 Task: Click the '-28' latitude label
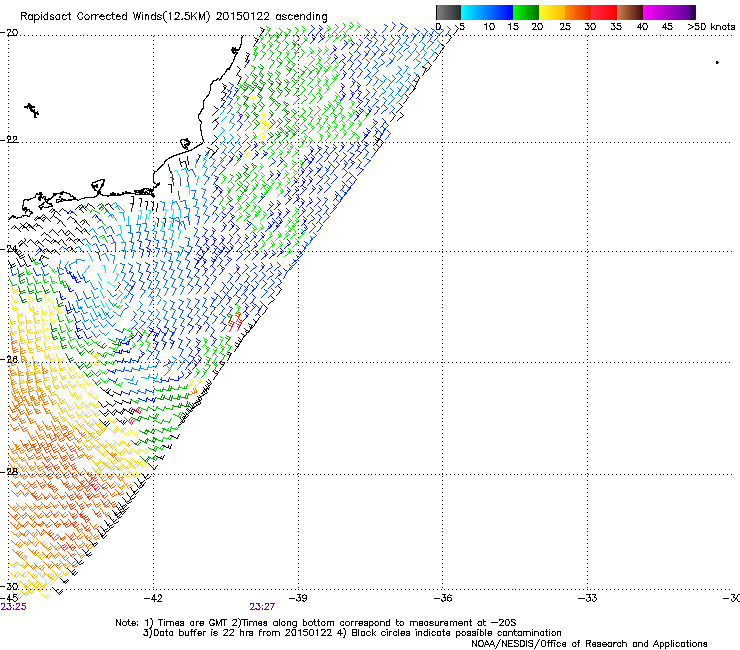tap(9, 472)
